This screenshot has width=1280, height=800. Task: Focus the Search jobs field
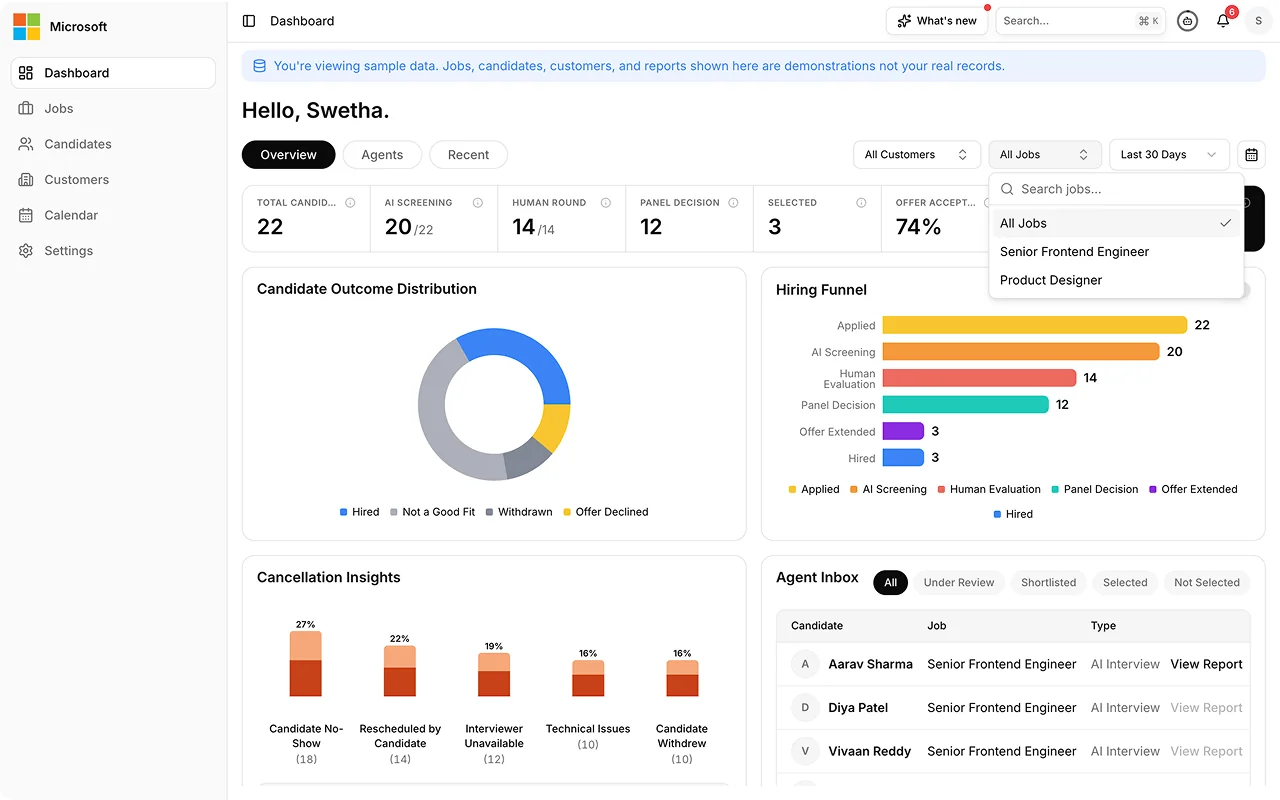coord(1116,189)
